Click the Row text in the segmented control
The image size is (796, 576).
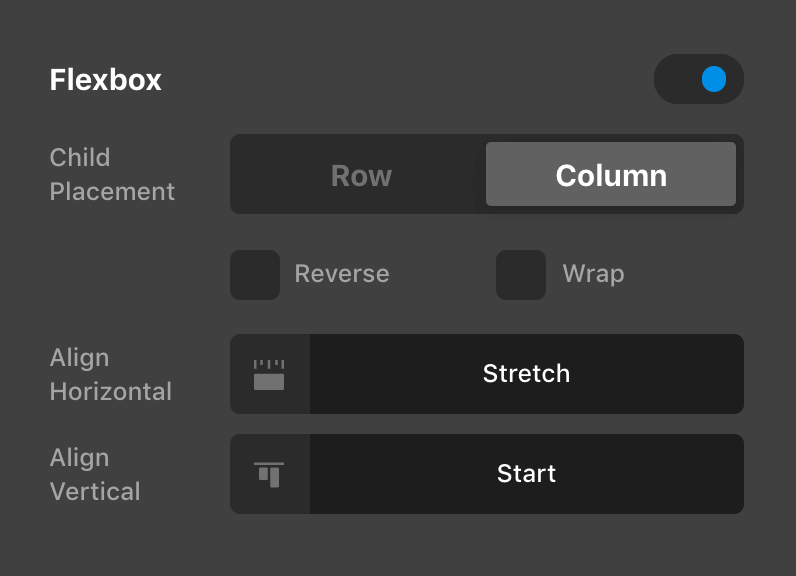click(x=361, y=176)
